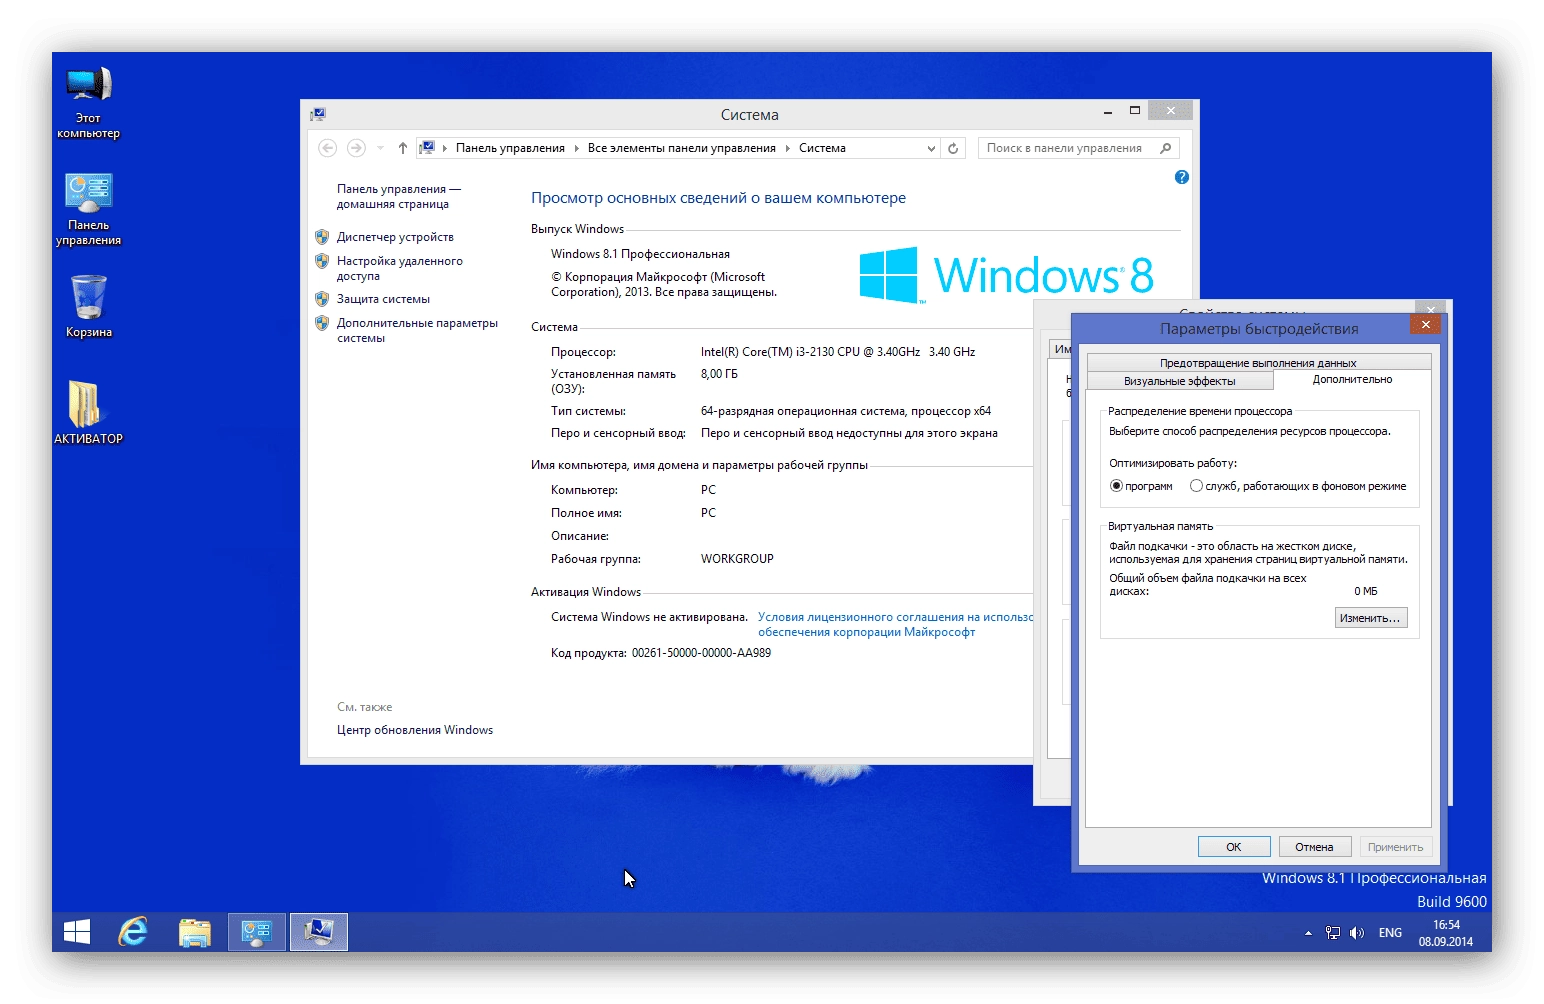Launch Internet Explorer from taskbar
The width and height of the screenshot is (1544, 1004).
pos(133,932)
